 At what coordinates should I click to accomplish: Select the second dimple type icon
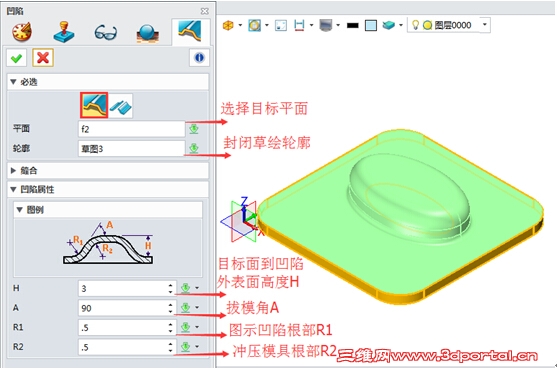coord(121,106)
